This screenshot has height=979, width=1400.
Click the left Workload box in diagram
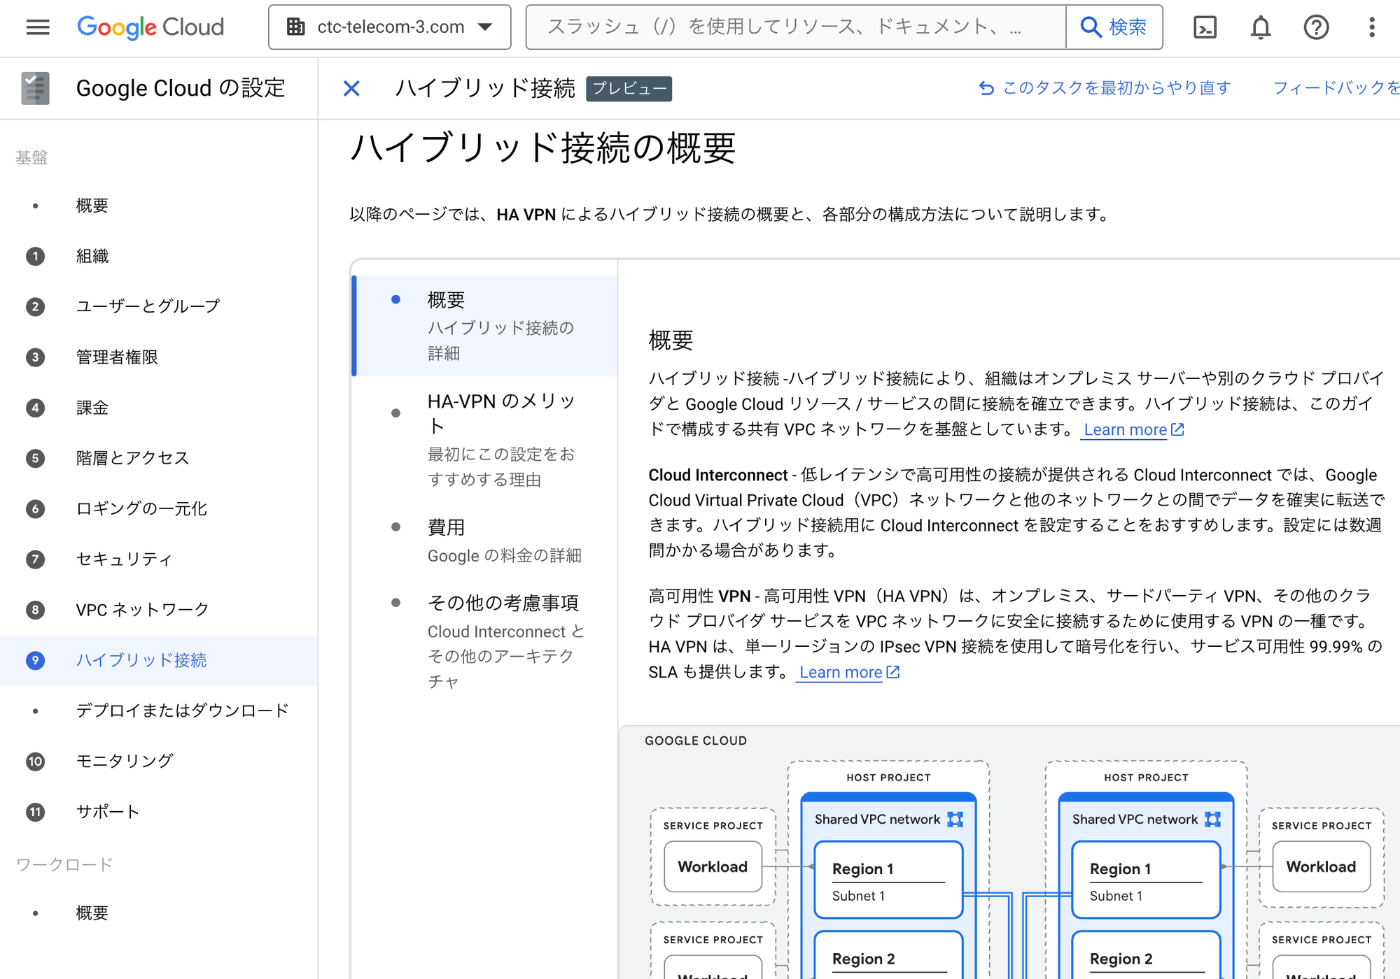point(713,867)
